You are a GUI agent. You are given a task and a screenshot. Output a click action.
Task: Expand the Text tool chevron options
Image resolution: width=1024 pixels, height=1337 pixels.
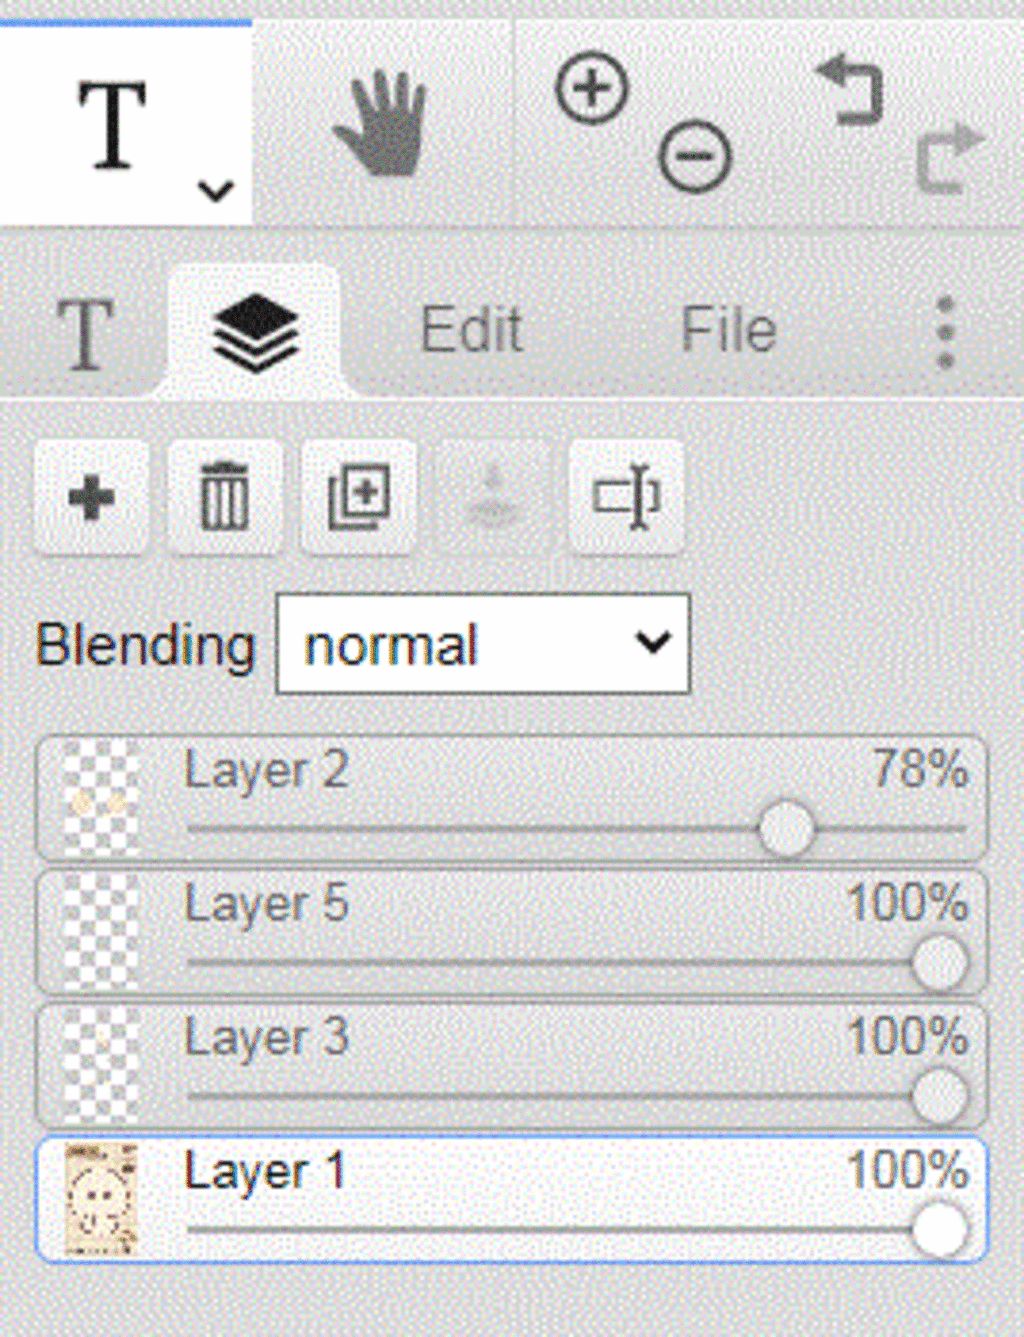click(x=216, y=190)
